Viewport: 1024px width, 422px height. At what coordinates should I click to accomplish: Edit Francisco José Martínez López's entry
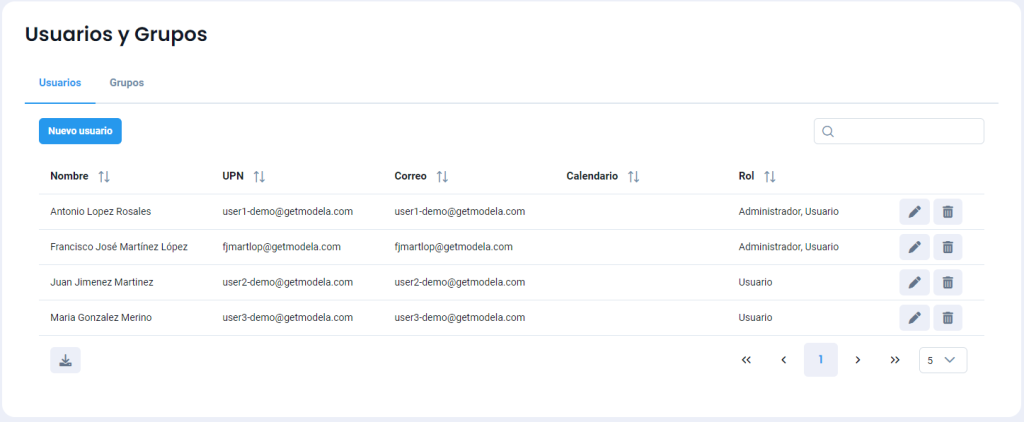pos(914,247)
